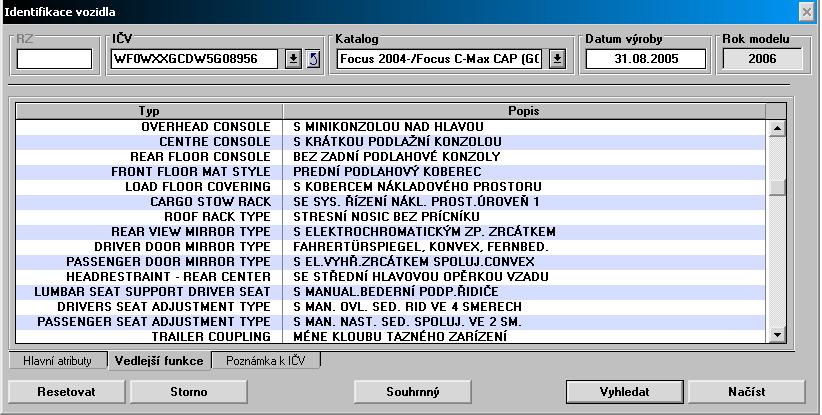Click the scrollbar down arrow in the list
This screenshot has width=822, height=415.
776,337
